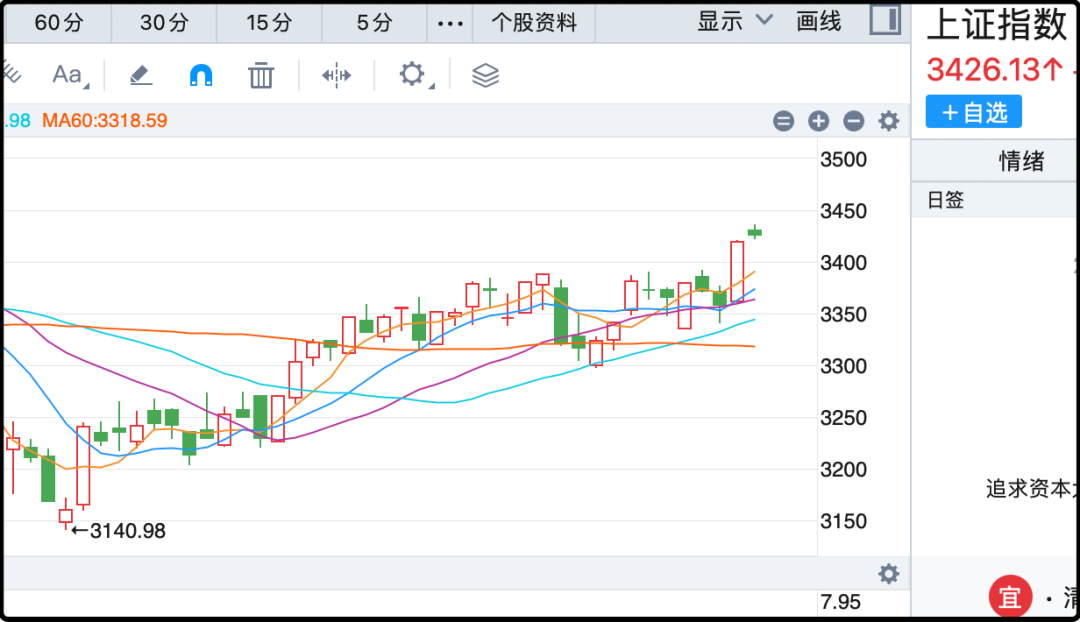Click the horizontal range measure icon

coord(336,75)
